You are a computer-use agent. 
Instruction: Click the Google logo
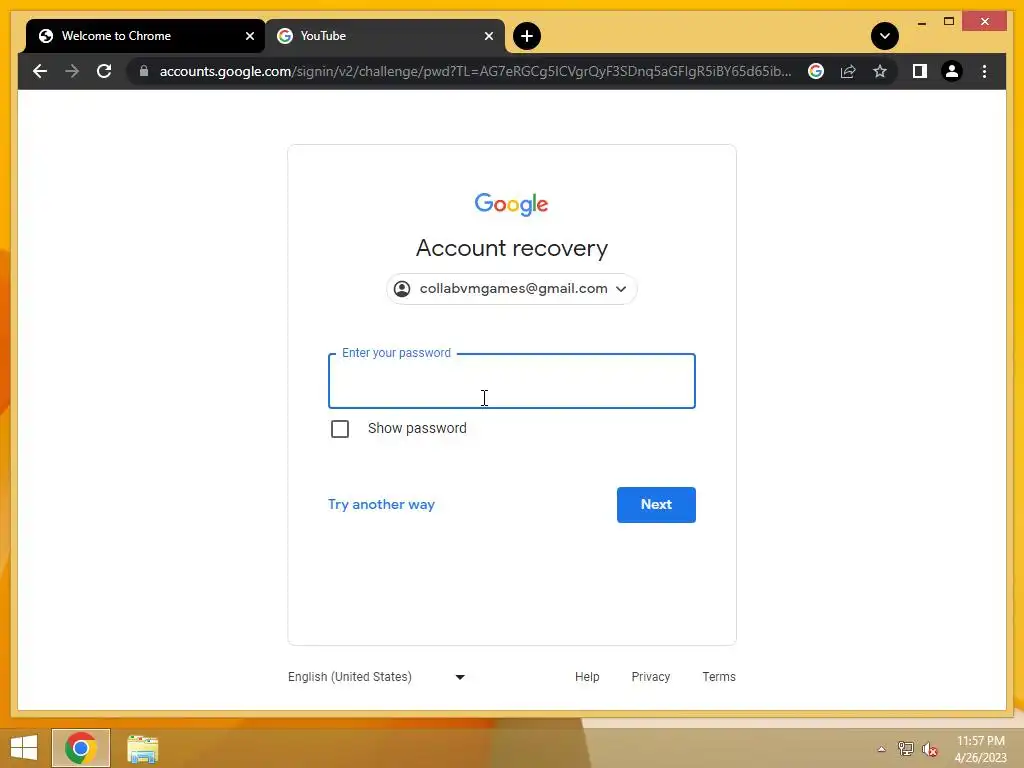point(511,204)
